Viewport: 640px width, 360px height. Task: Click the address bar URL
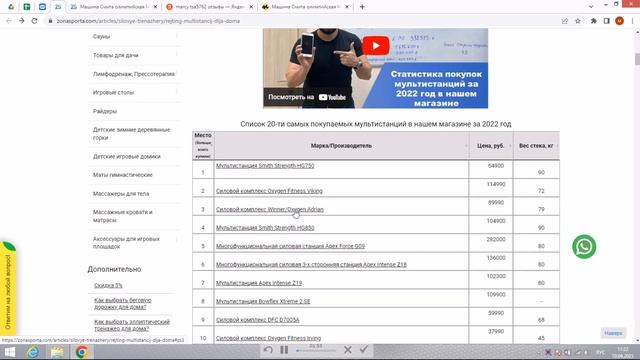click(x=148, y=21)
